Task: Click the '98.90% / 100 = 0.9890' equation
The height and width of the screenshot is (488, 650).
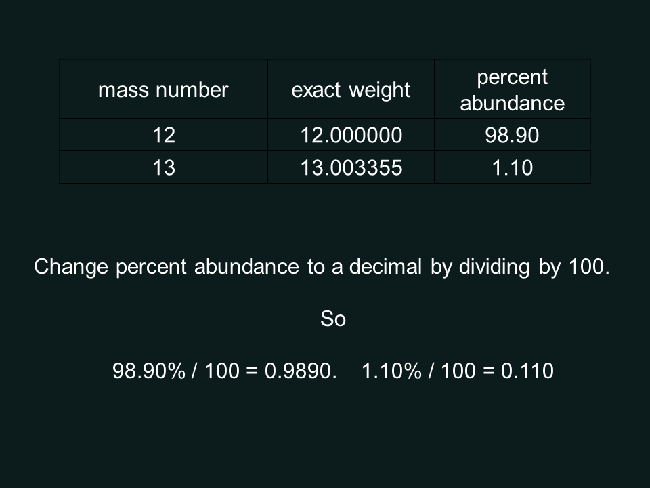Action: coord(222,371)
